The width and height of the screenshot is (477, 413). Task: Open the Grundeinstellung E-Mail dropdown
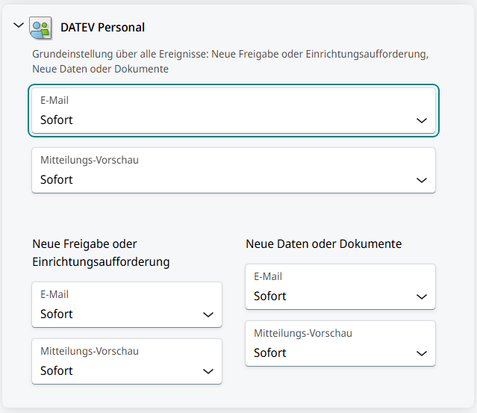point(233,110)
